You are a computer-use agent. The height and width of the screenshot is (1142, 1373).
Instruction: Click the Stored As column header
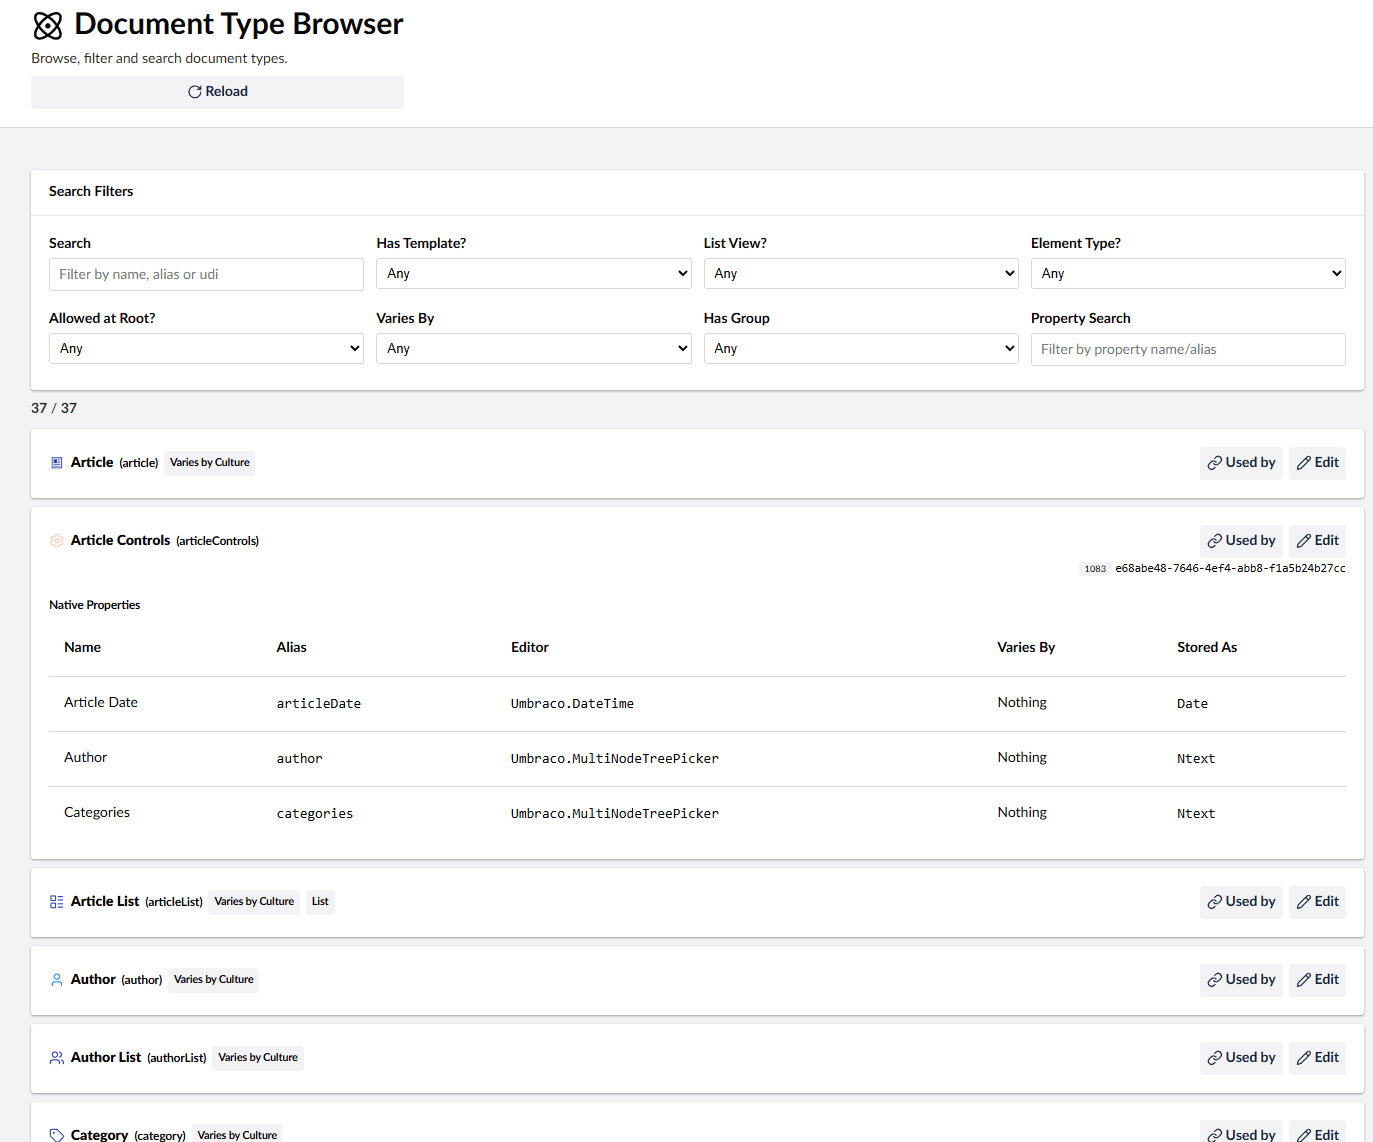tap(1207, 648)
